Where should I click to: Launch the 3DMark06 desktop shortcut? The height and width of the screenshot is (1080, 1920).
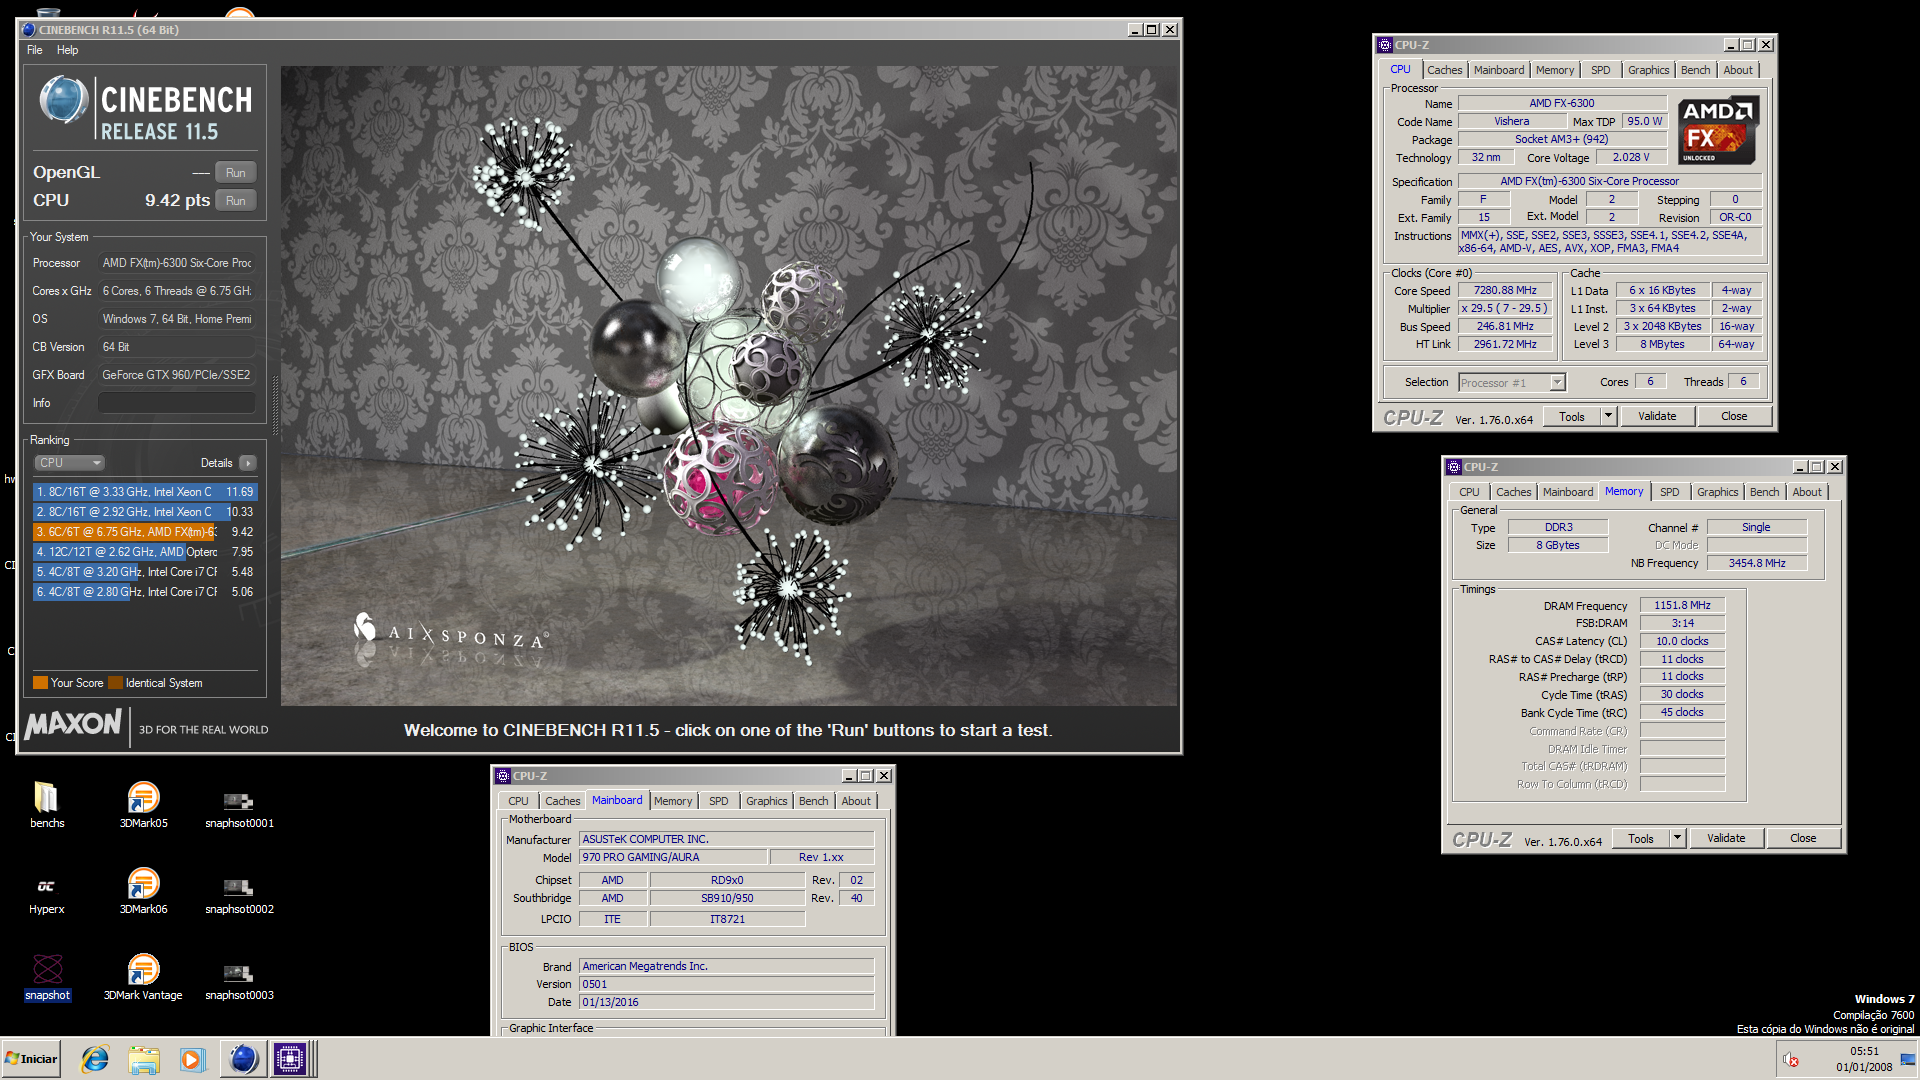143,891
